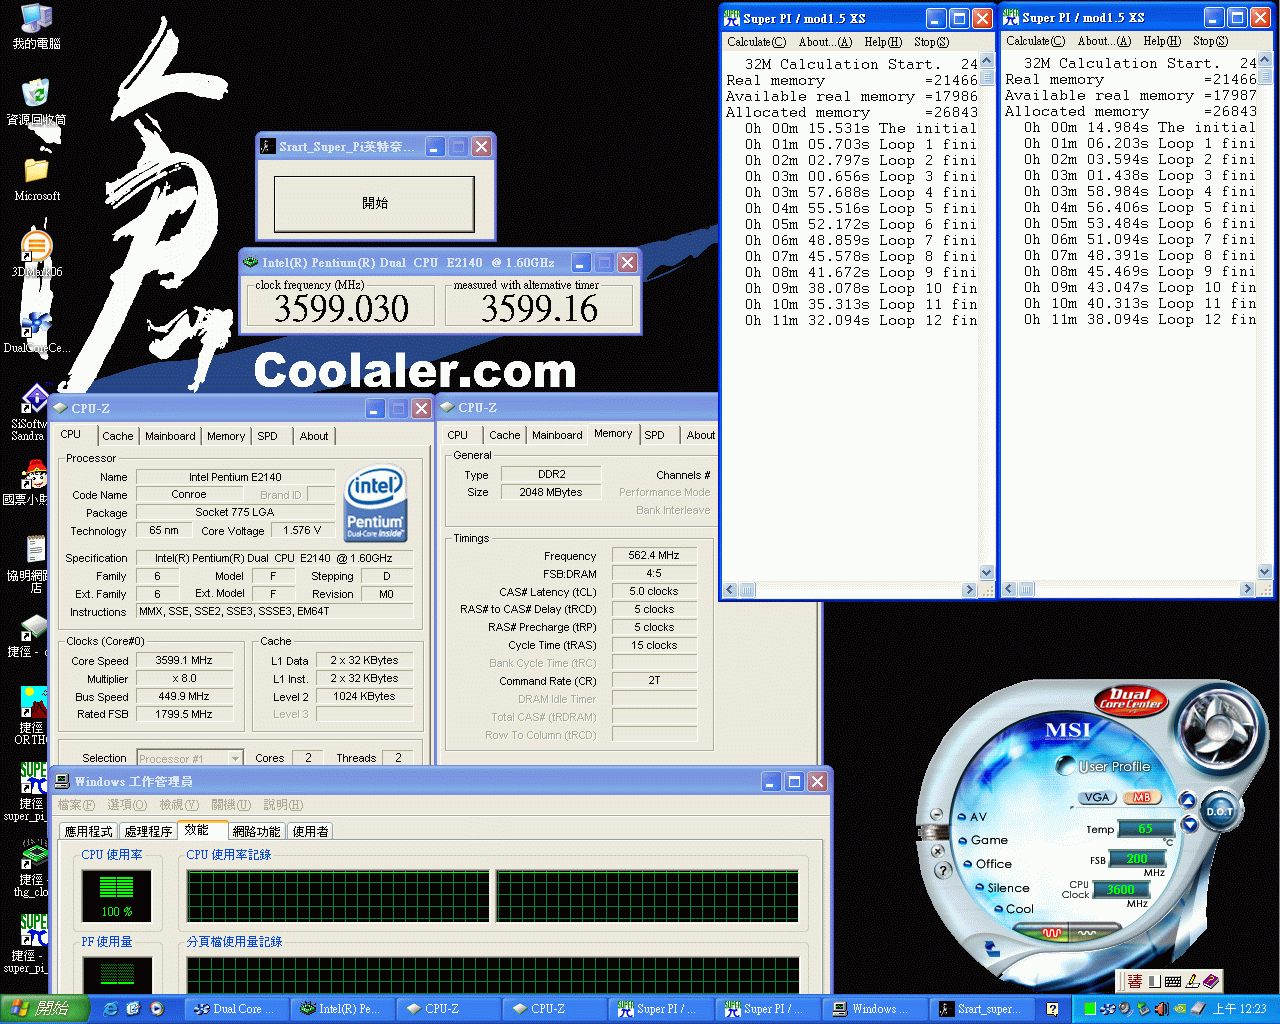Open the Microsoft folder on desktop
1280x1024 pixels.
point(36,178)
